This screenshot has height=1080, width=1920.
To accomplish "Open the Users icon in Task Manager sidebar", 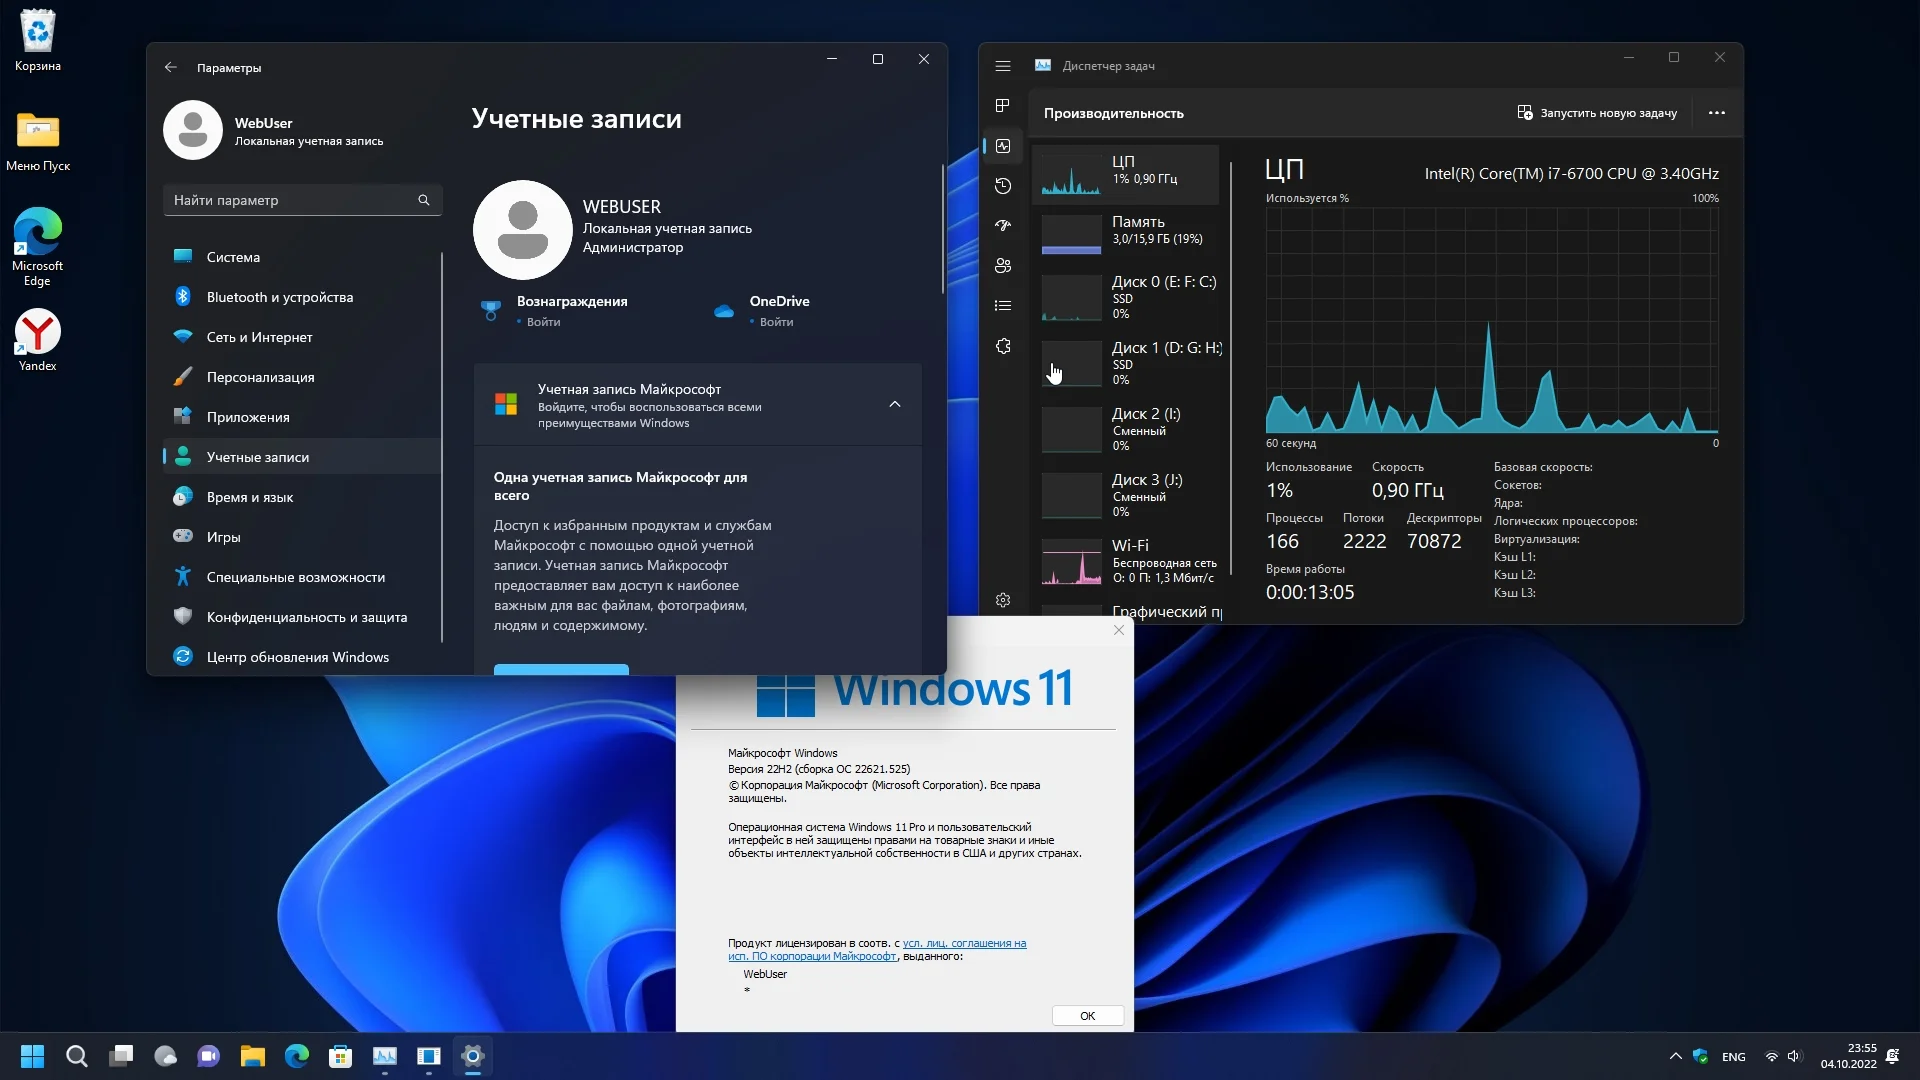I will pos(1003,266).
